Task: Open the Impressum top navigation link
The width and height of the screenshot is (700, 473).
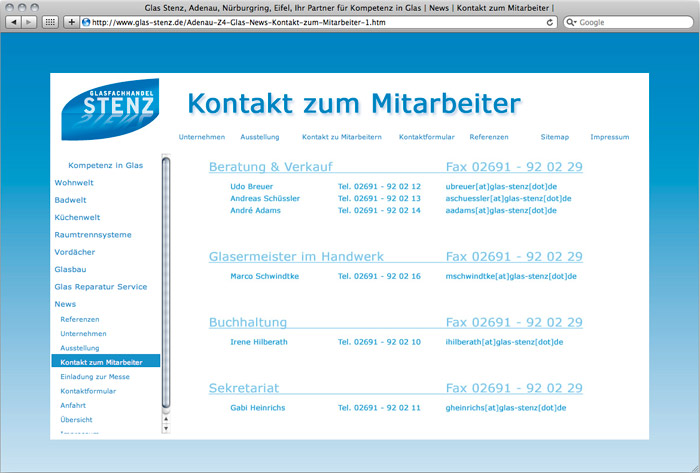Action: point(610,137)
